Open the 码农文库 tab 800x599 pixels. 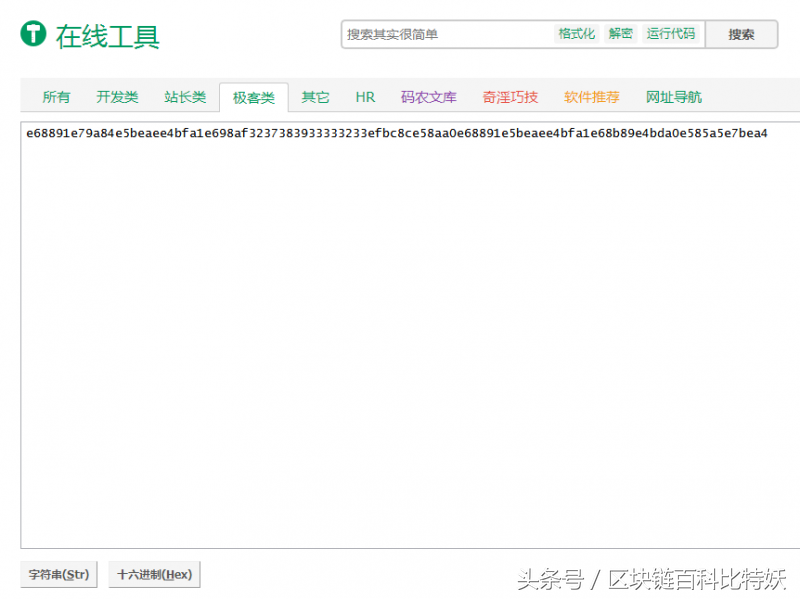tap(428, 97)
